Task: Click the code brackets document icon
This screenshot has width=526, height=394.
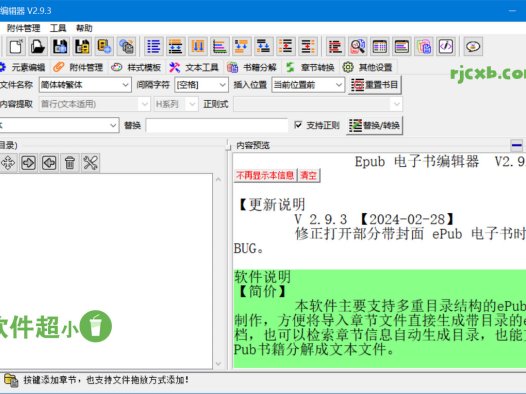Action: [446, 46]
